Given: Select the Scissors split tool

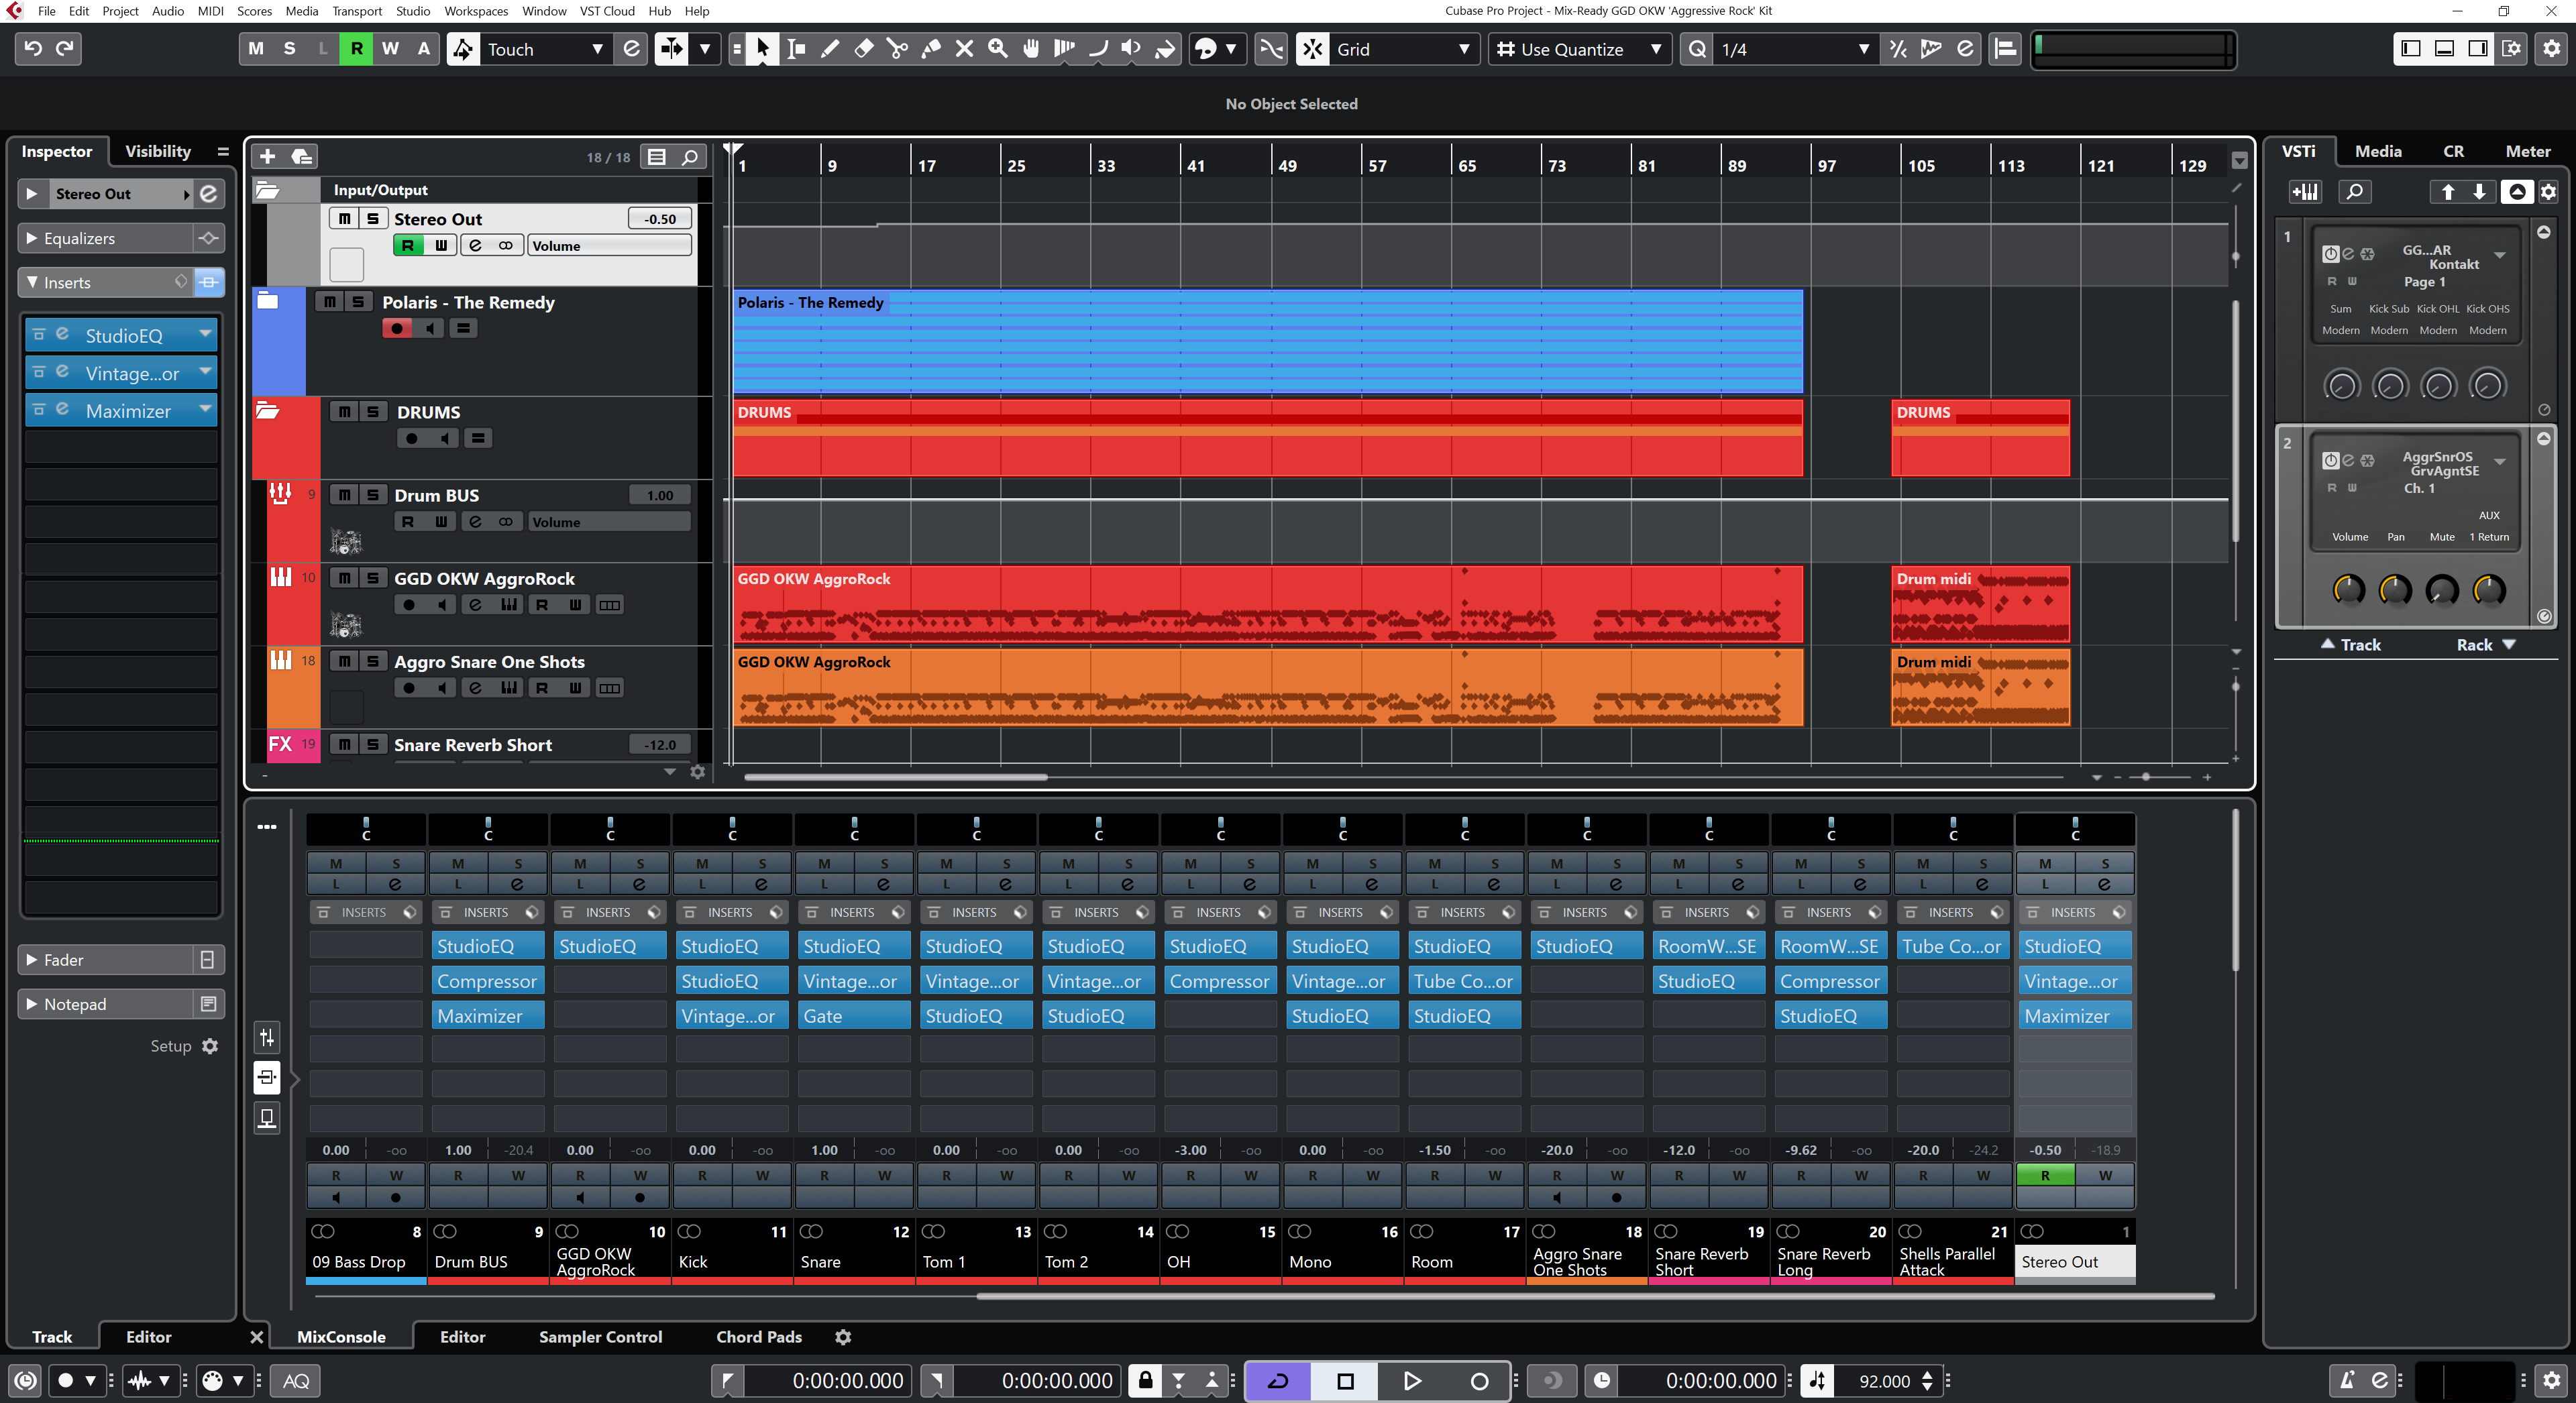Looking at the screenshot, I should [x=897, y=49].
